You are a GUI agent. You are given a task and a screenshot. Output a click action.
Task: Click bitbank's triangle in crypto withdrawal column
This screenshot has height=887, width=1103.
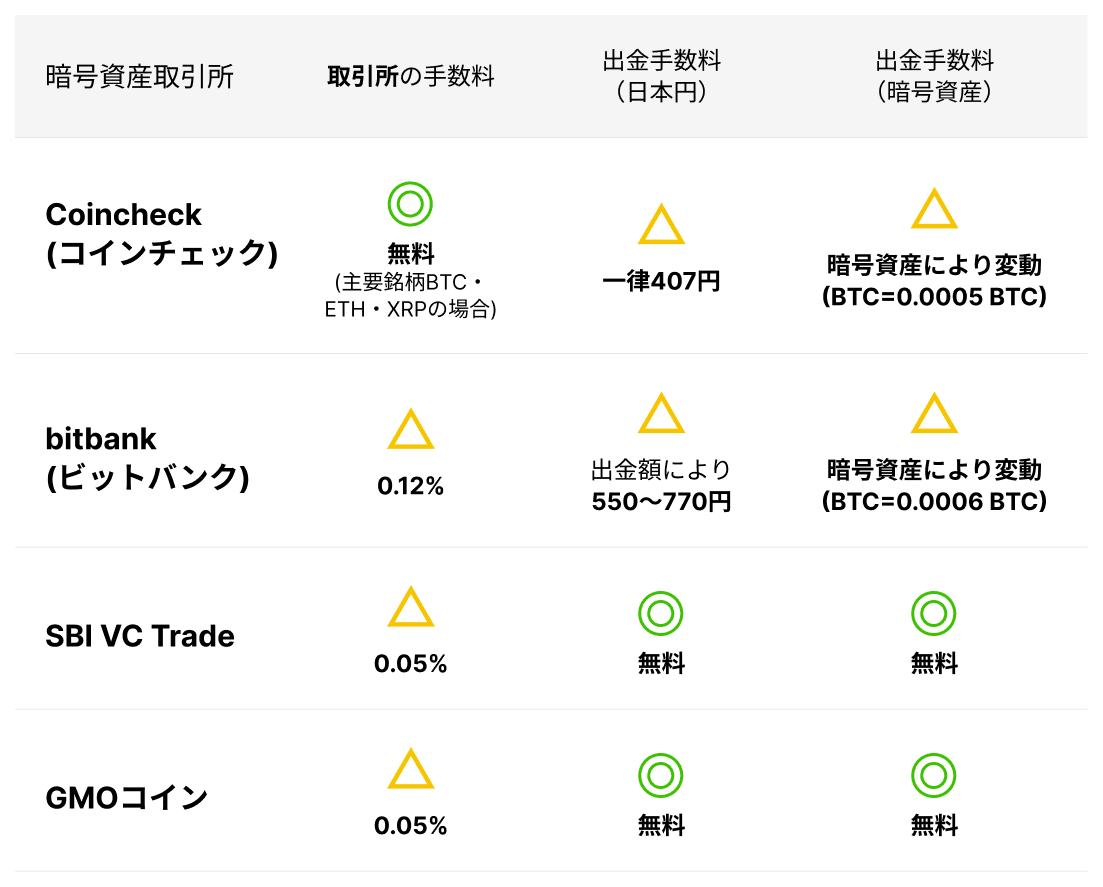934,415
